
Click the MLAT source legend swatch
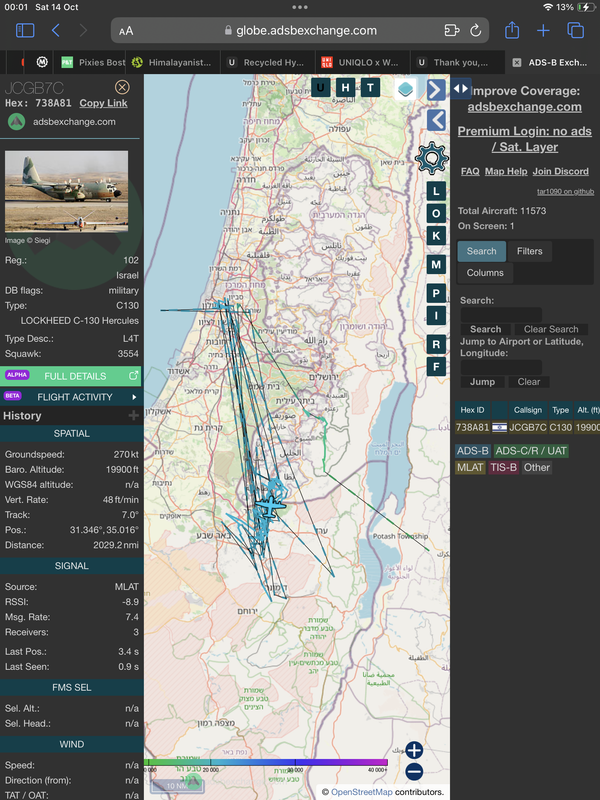(470, 467)
